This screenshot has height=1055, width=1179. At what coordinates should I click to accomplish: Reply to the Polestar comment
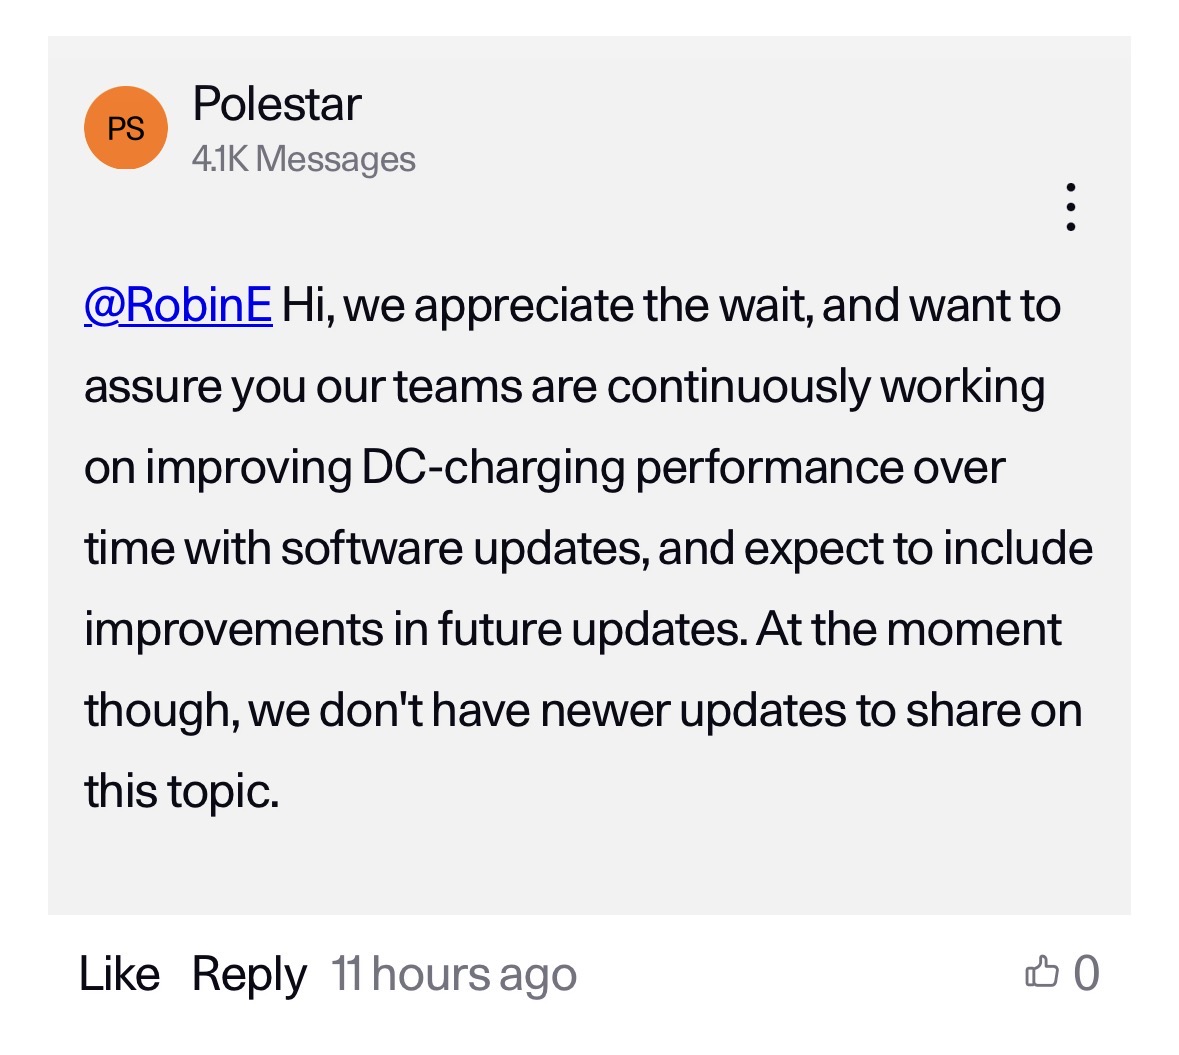click(249, 974)
